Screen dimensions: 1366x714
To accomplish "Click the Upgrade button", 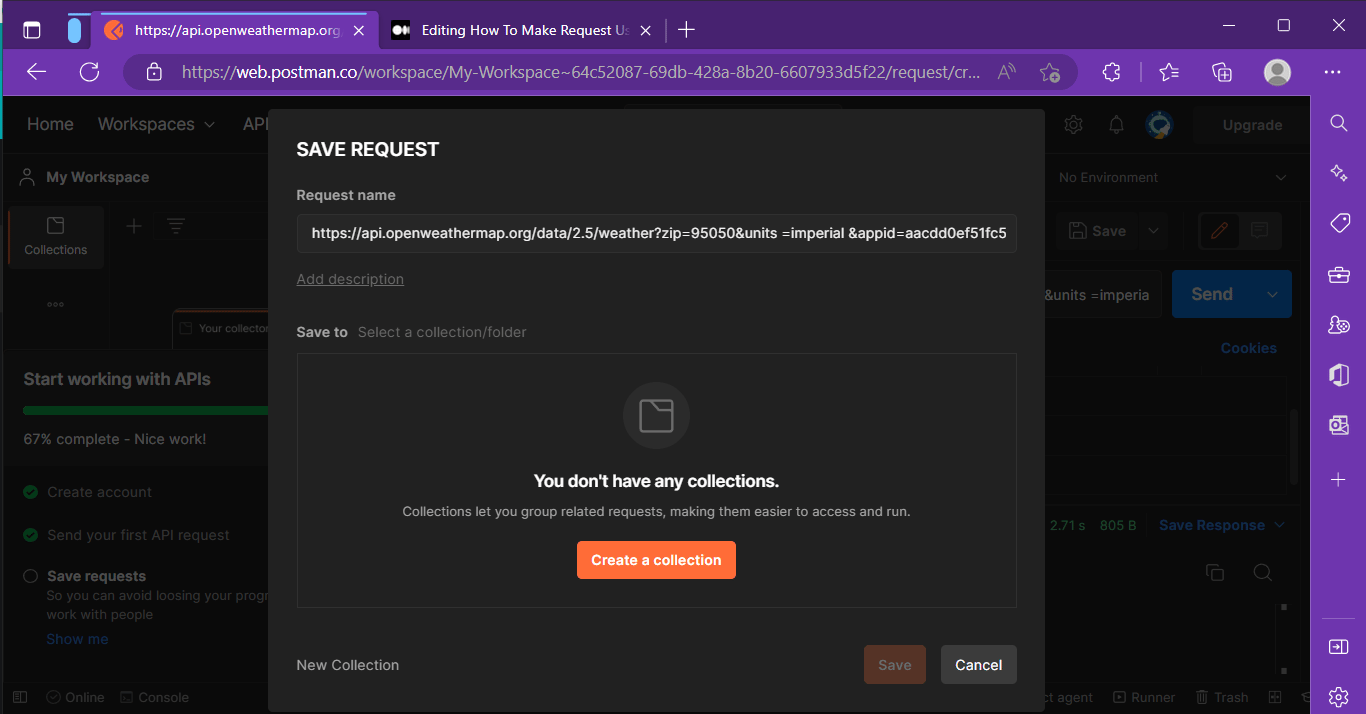I will (1252, 125).
